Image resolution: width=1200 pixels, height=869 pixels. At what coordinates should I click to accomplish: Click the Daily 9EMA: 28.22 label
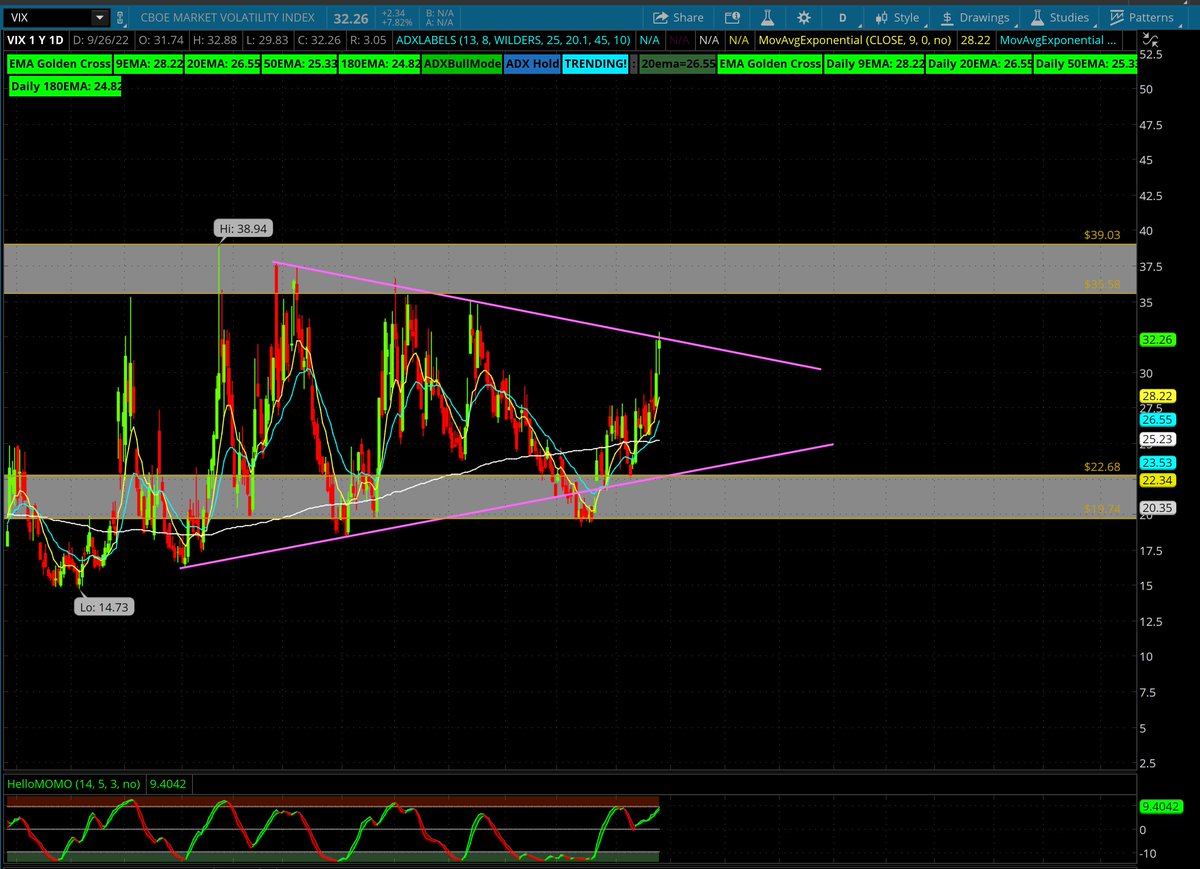[874, 64]
